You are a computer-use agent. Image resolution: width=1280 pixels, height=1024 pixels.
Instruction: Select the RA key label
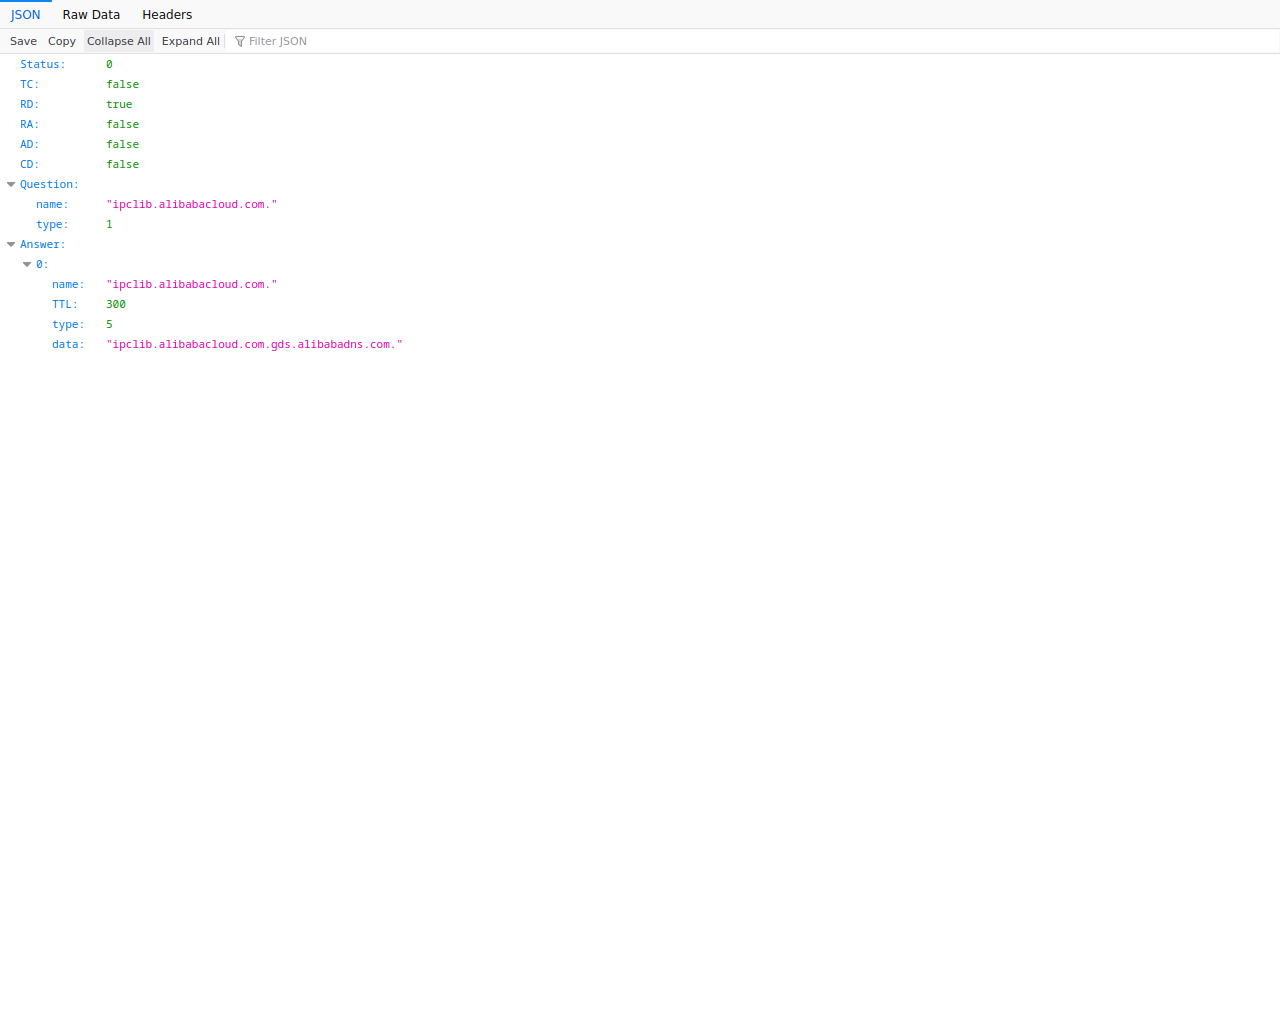click(x=30, y=124)
